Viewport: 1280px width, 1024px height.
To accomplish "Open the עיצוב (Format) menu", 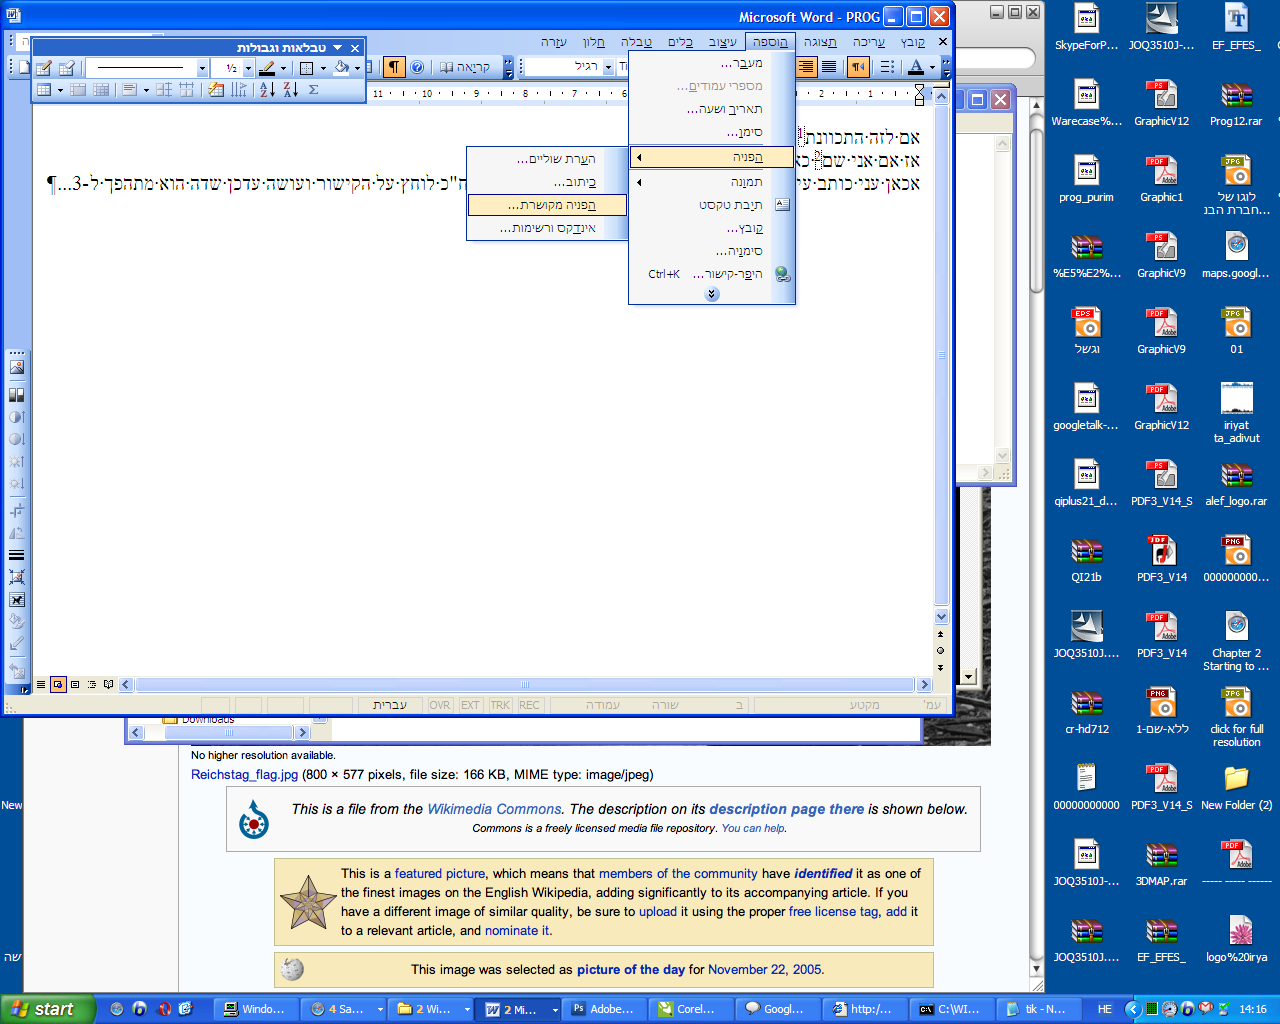I will pyautogui.click(x=723, y=42).
